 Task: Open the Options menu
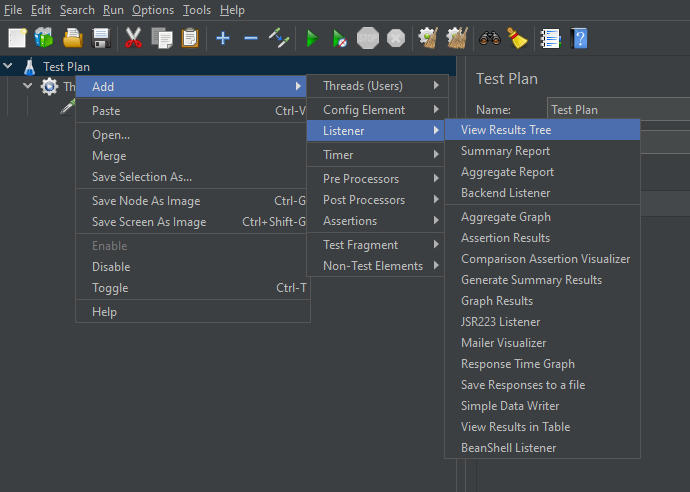tap(153, 10)
